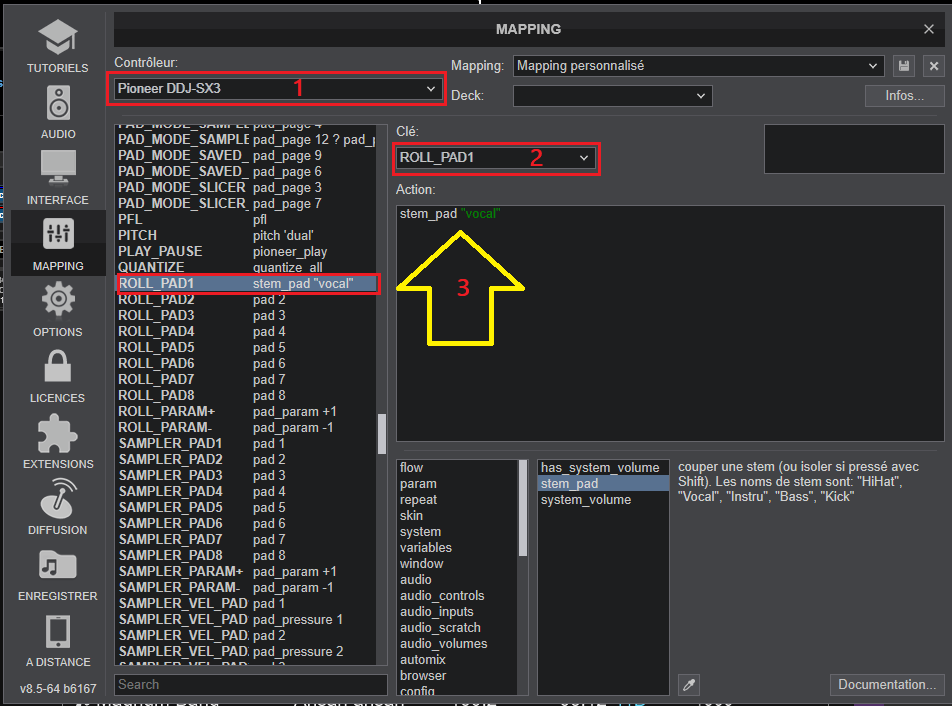The width and height of the screenshot is (952, 706).
Task: Open the Mapping personnalisé dropdown
Action: pyautogui.click(x=698, y=66)
